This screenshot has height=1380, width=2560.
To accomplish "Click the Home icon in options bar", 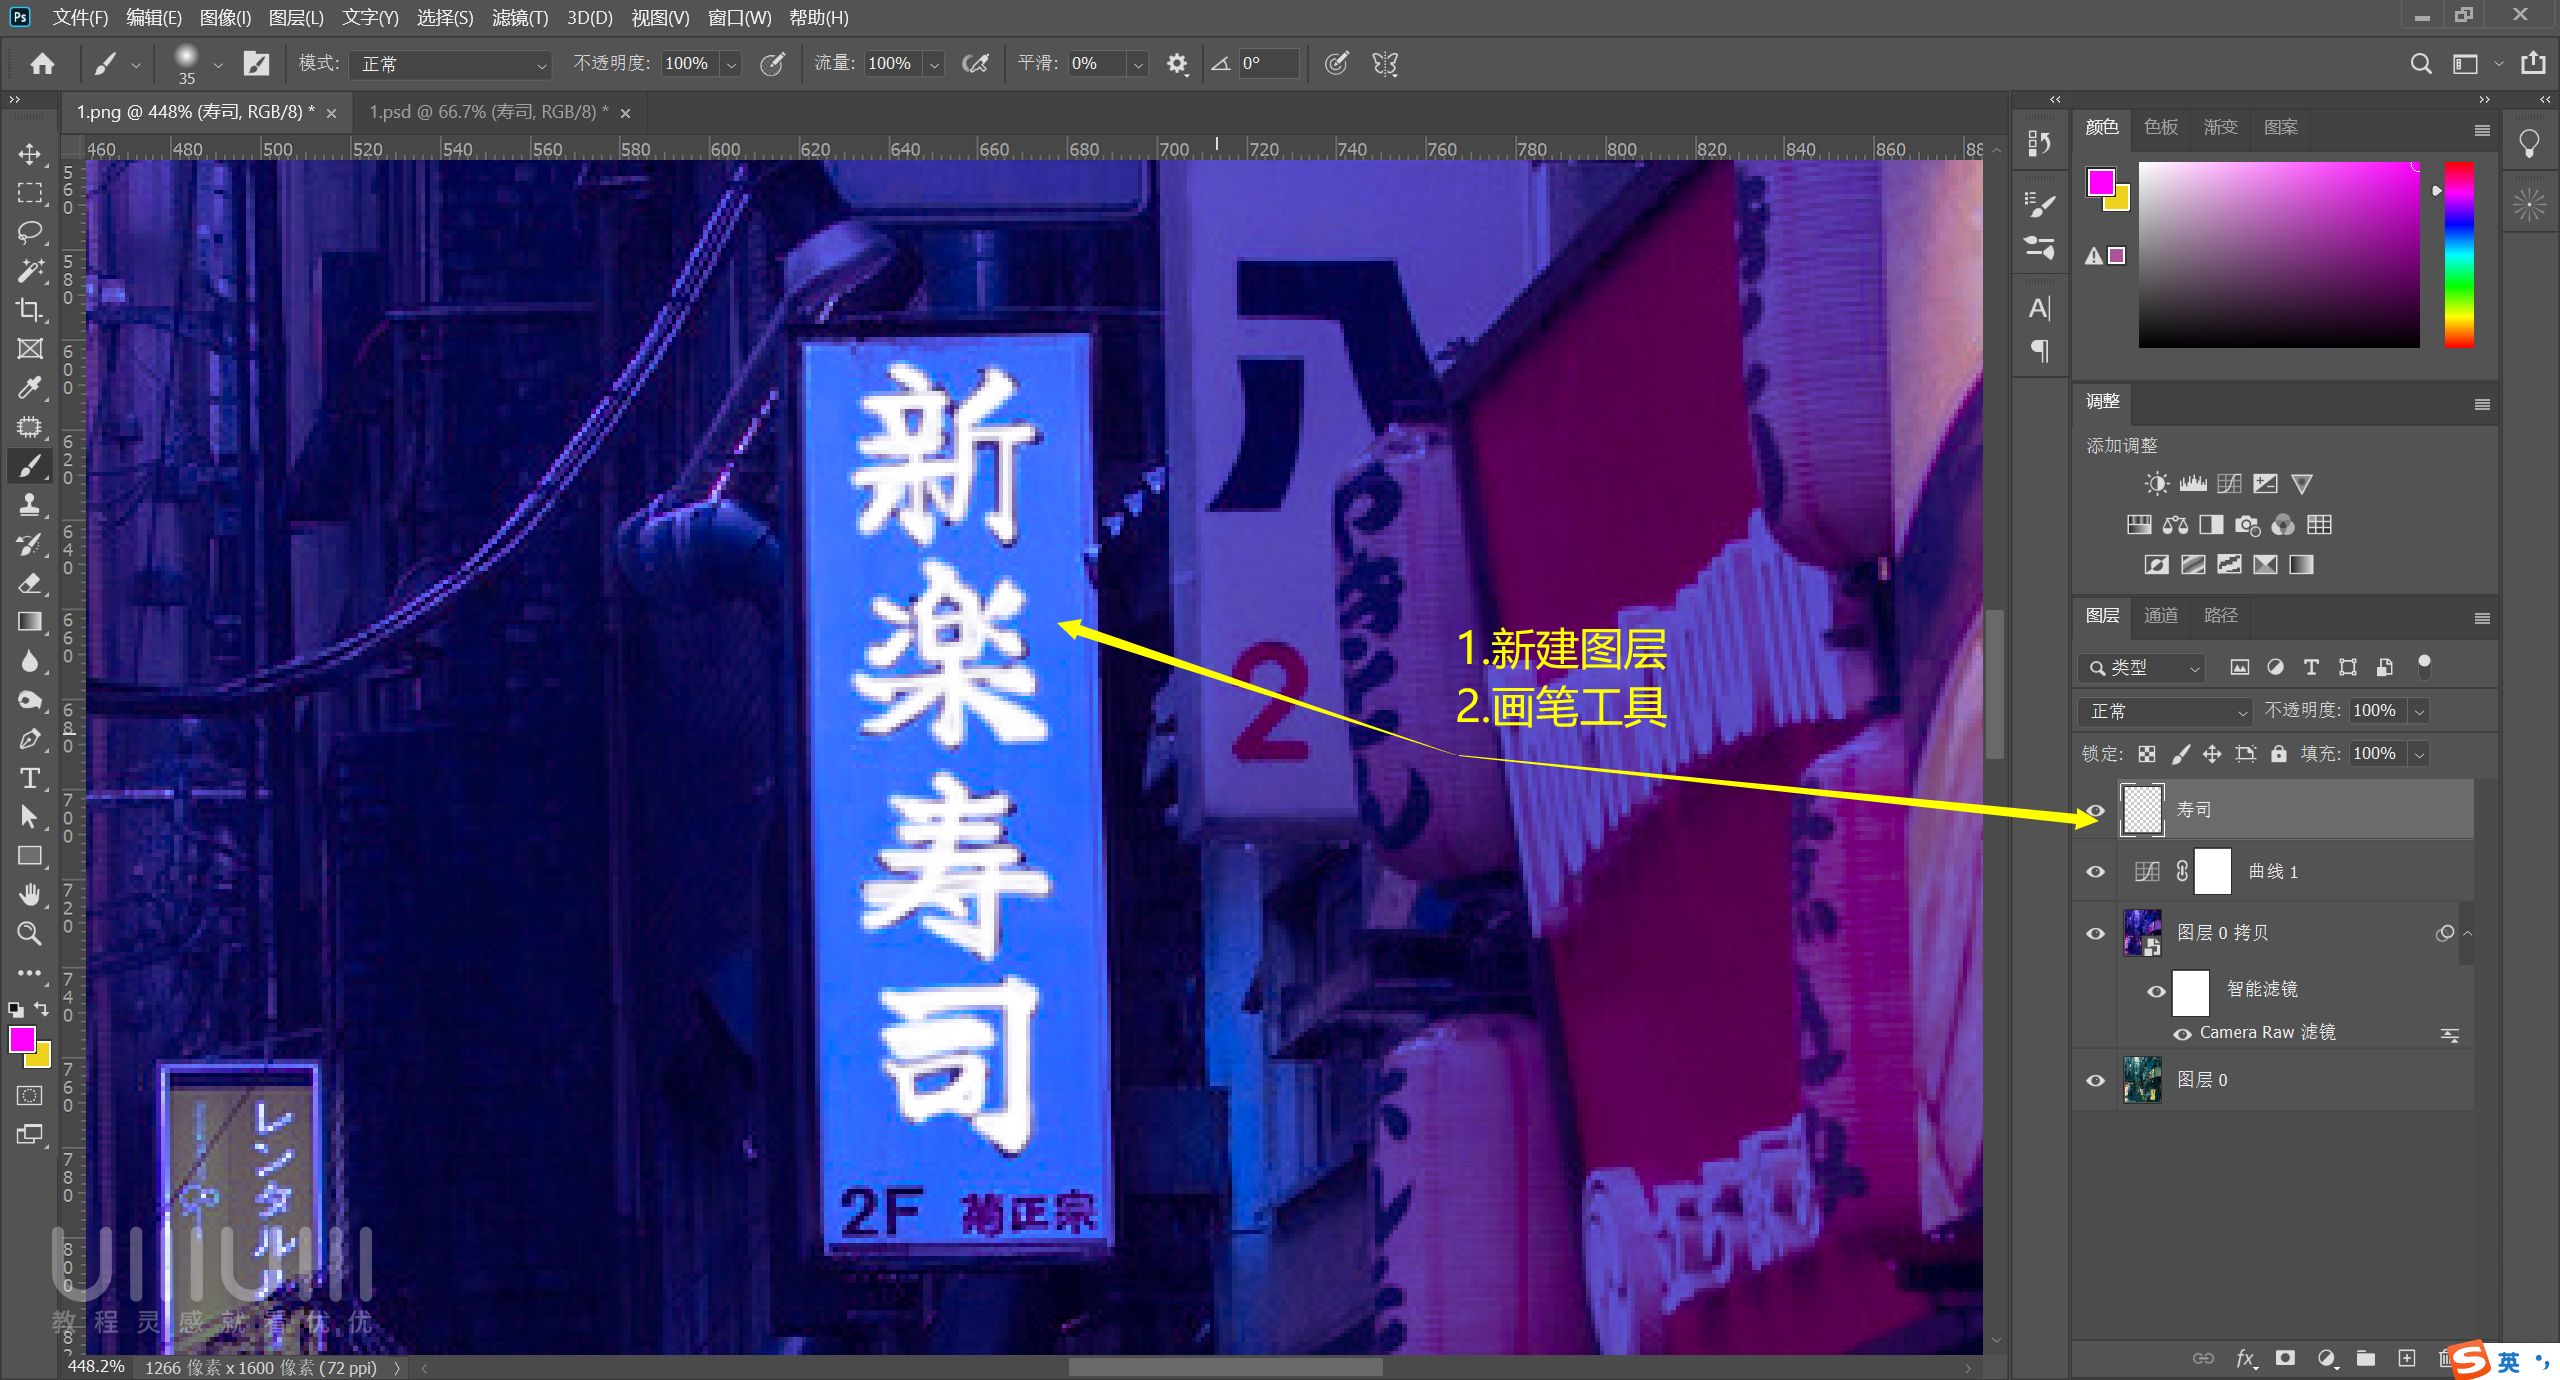I will pyautogui.click(x=42, y=64).
